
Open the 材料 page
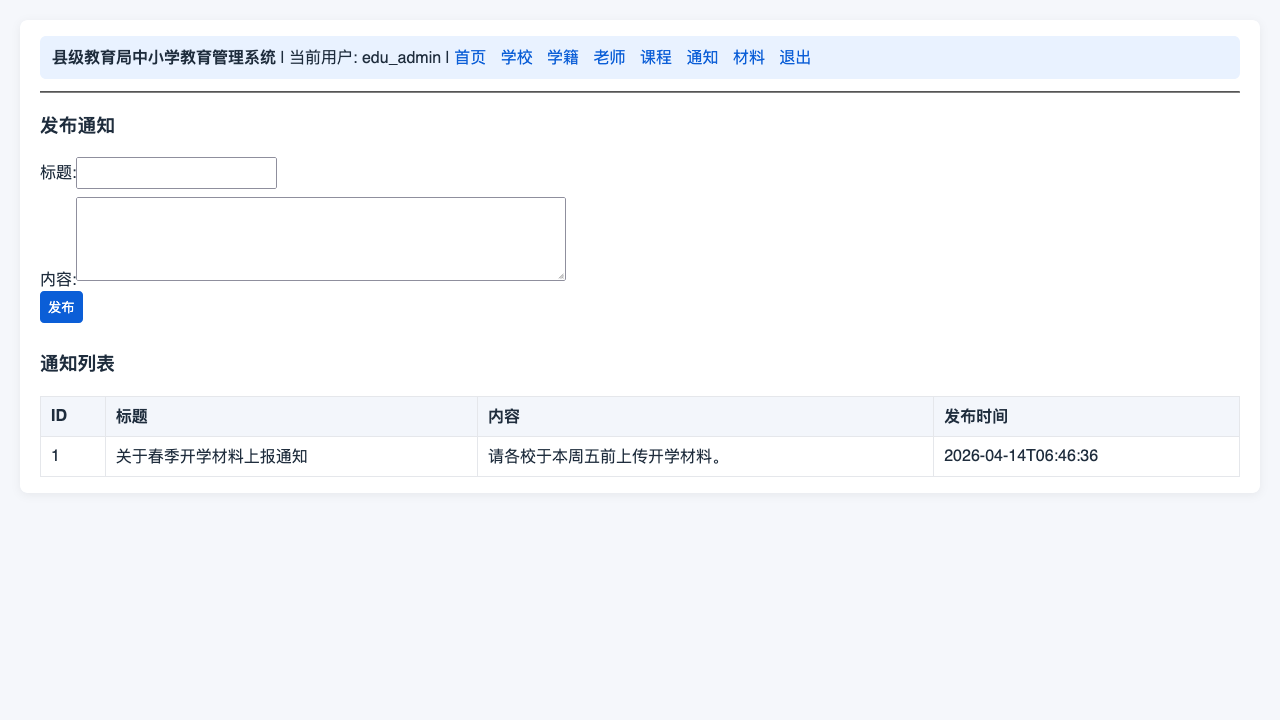pos(749,58)
